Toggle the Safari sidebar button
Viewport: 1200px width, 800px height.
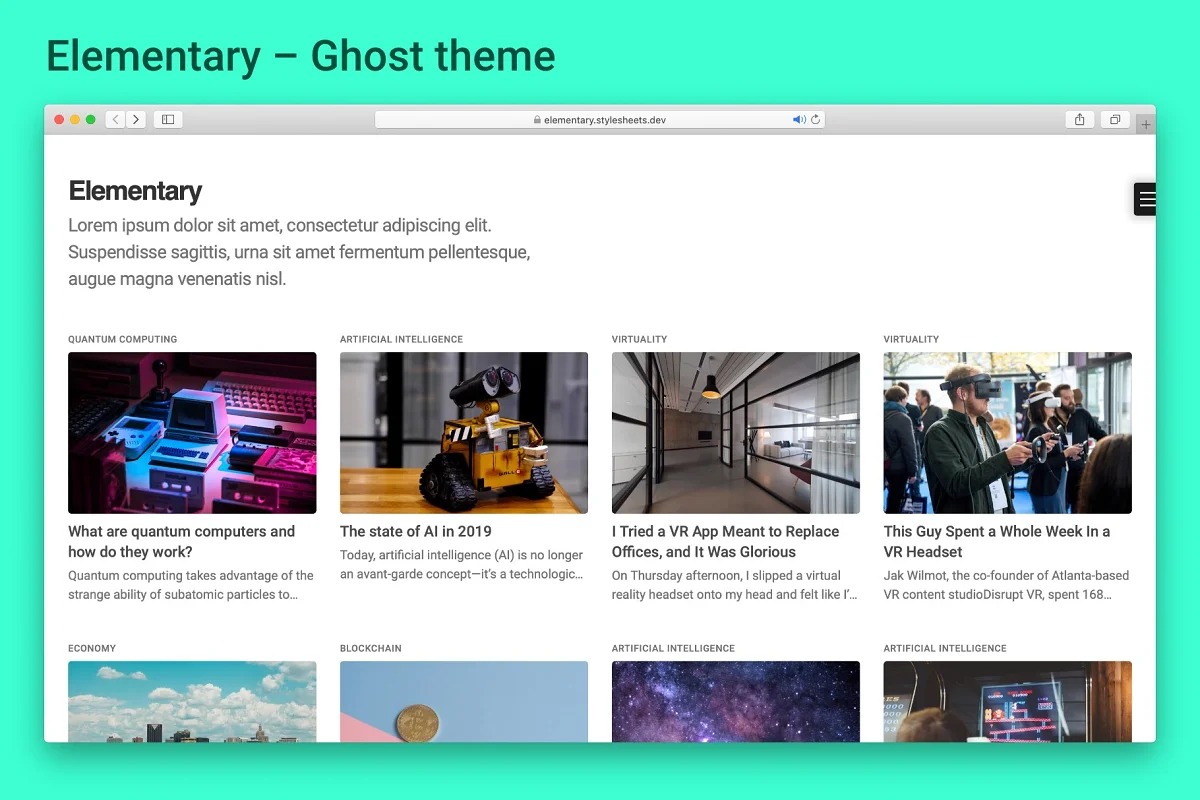(x=168, y=120)
